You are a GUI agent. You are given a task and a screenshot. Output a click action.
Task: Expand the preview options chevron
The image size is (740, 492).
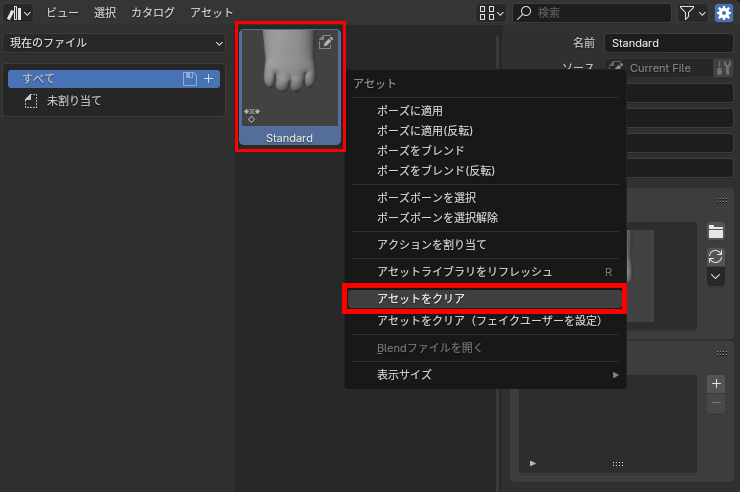(x=716, y=276)
